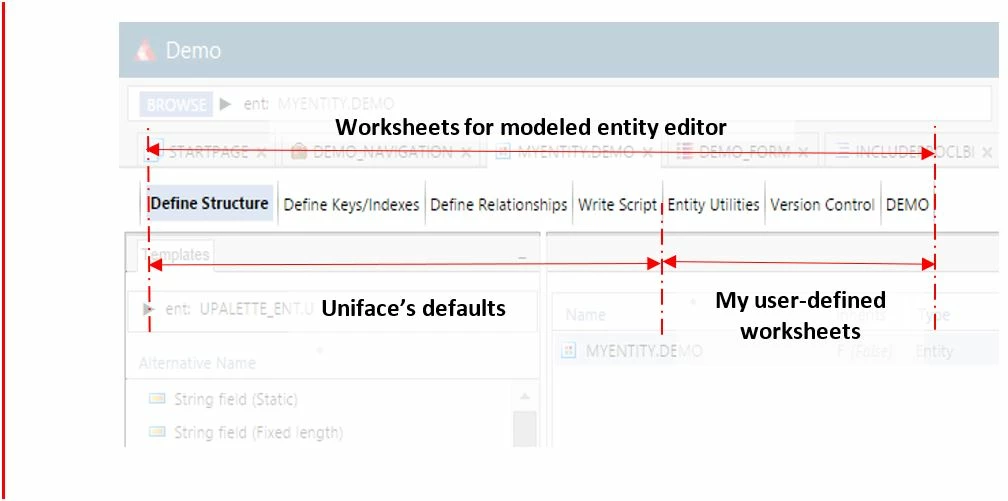Click the UPALETTE_ENT template path arrow

pos(149,309)
